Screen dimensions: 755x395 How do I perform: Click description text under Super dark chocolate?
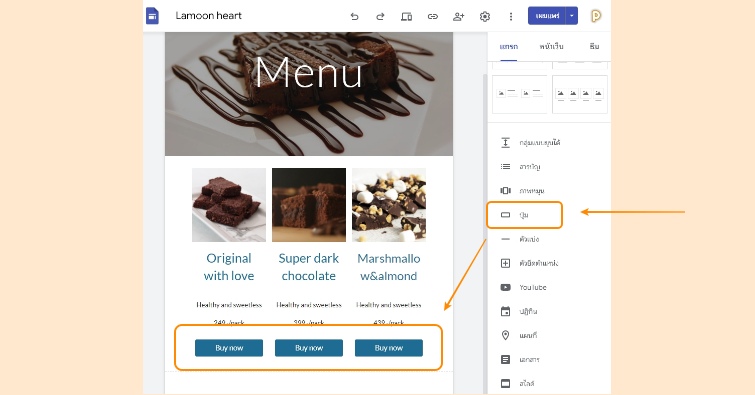coord(309,305)
